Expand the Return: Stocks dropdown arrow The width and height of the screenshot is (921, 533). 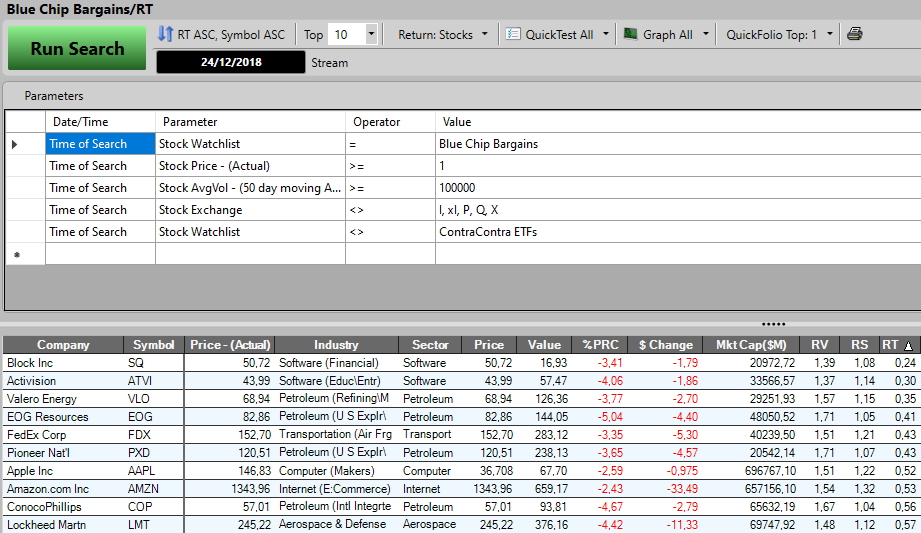(485, 34)
